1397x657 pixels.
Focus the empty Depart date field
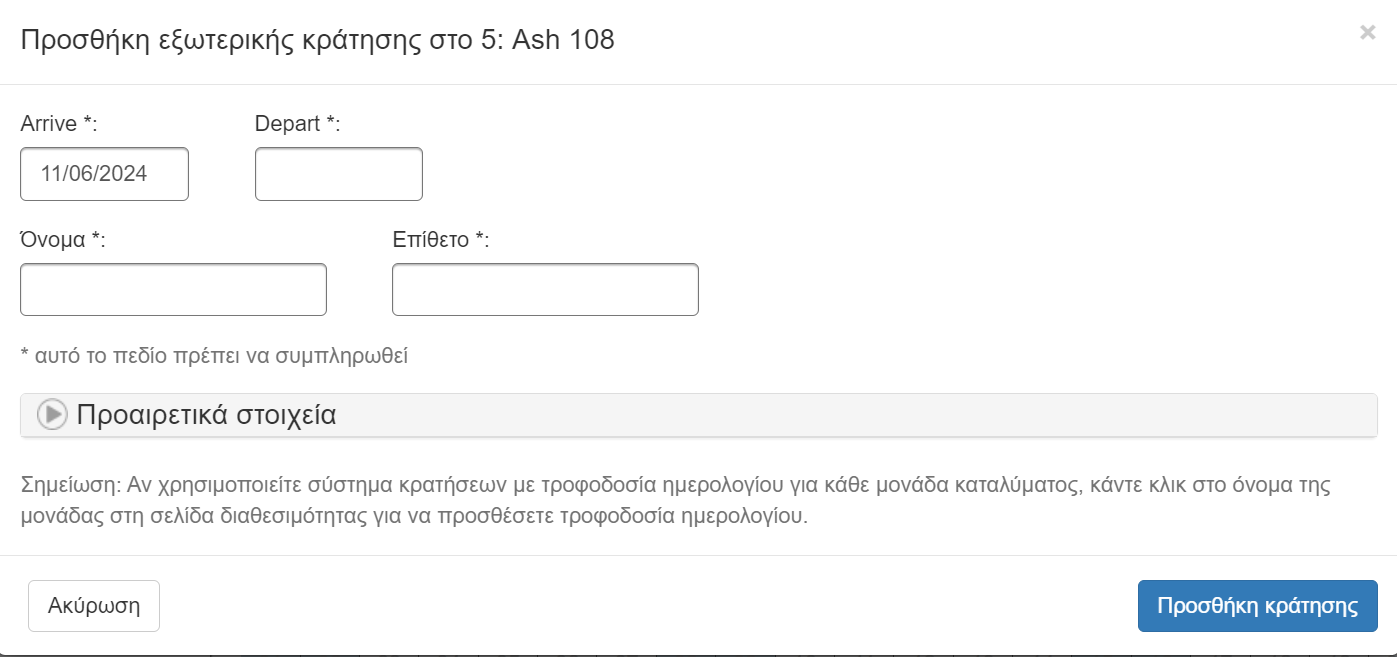339,174
